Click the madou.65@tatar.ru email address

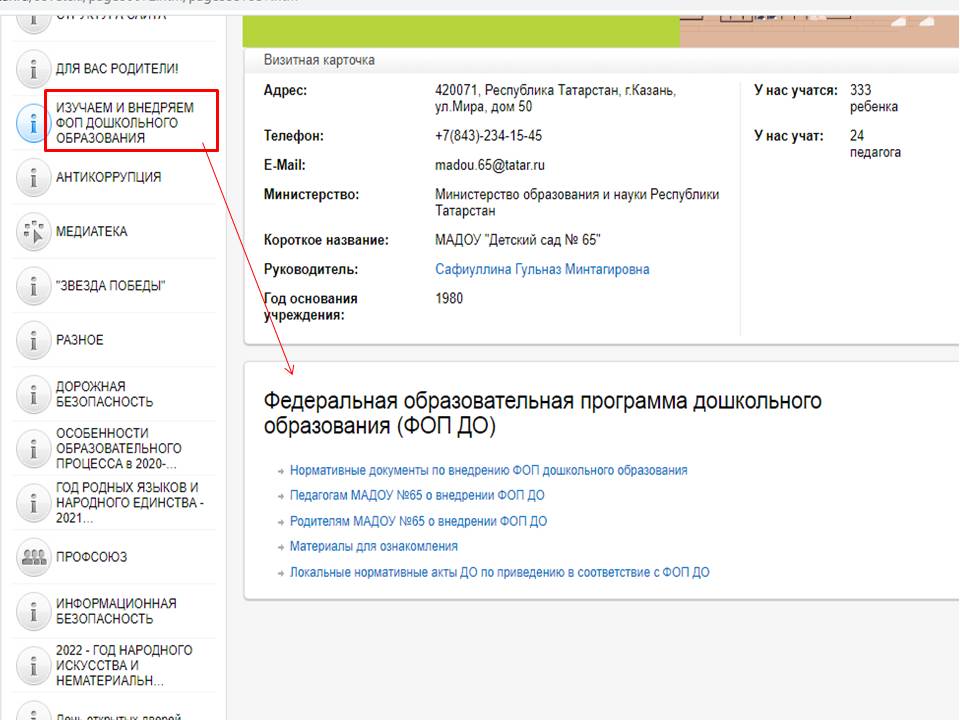coord(490,165)
